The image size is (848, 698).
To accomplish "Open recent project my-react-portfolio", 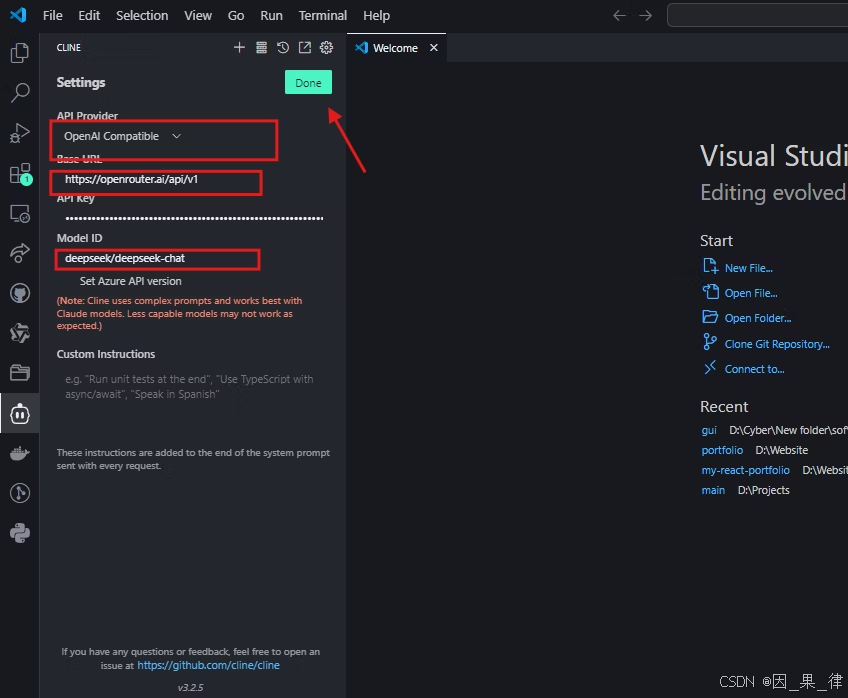I will (745, 470).
